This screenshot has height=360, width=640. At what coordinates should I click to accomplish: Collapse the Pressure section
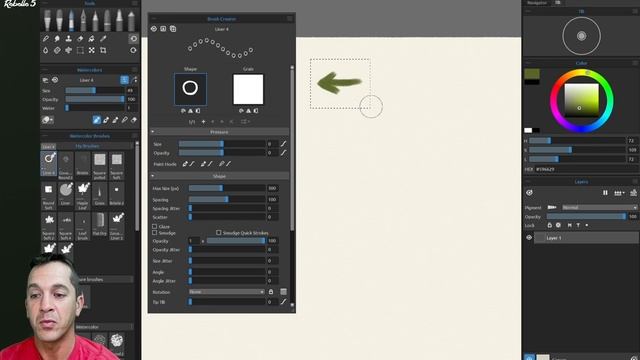(153, 132)
